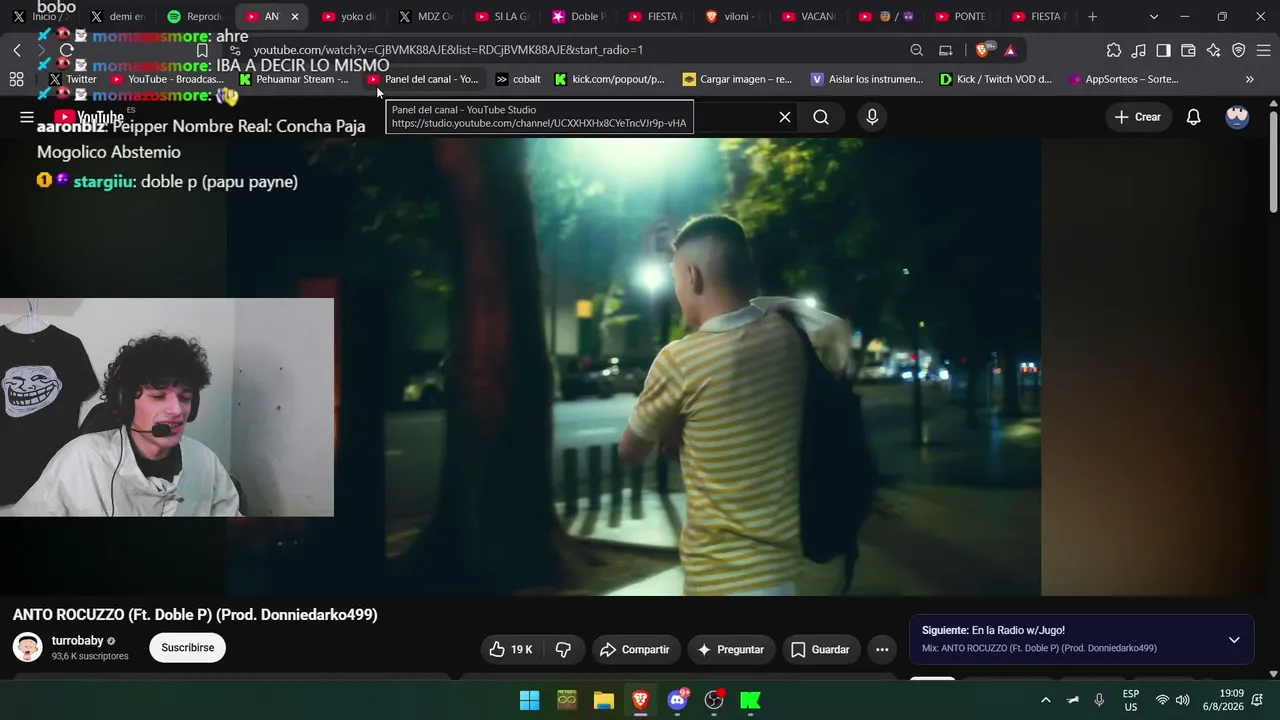Switch to the Spotify Reproduc browser tab
This screenshot has width=1280, height=720.
point(195,17)
